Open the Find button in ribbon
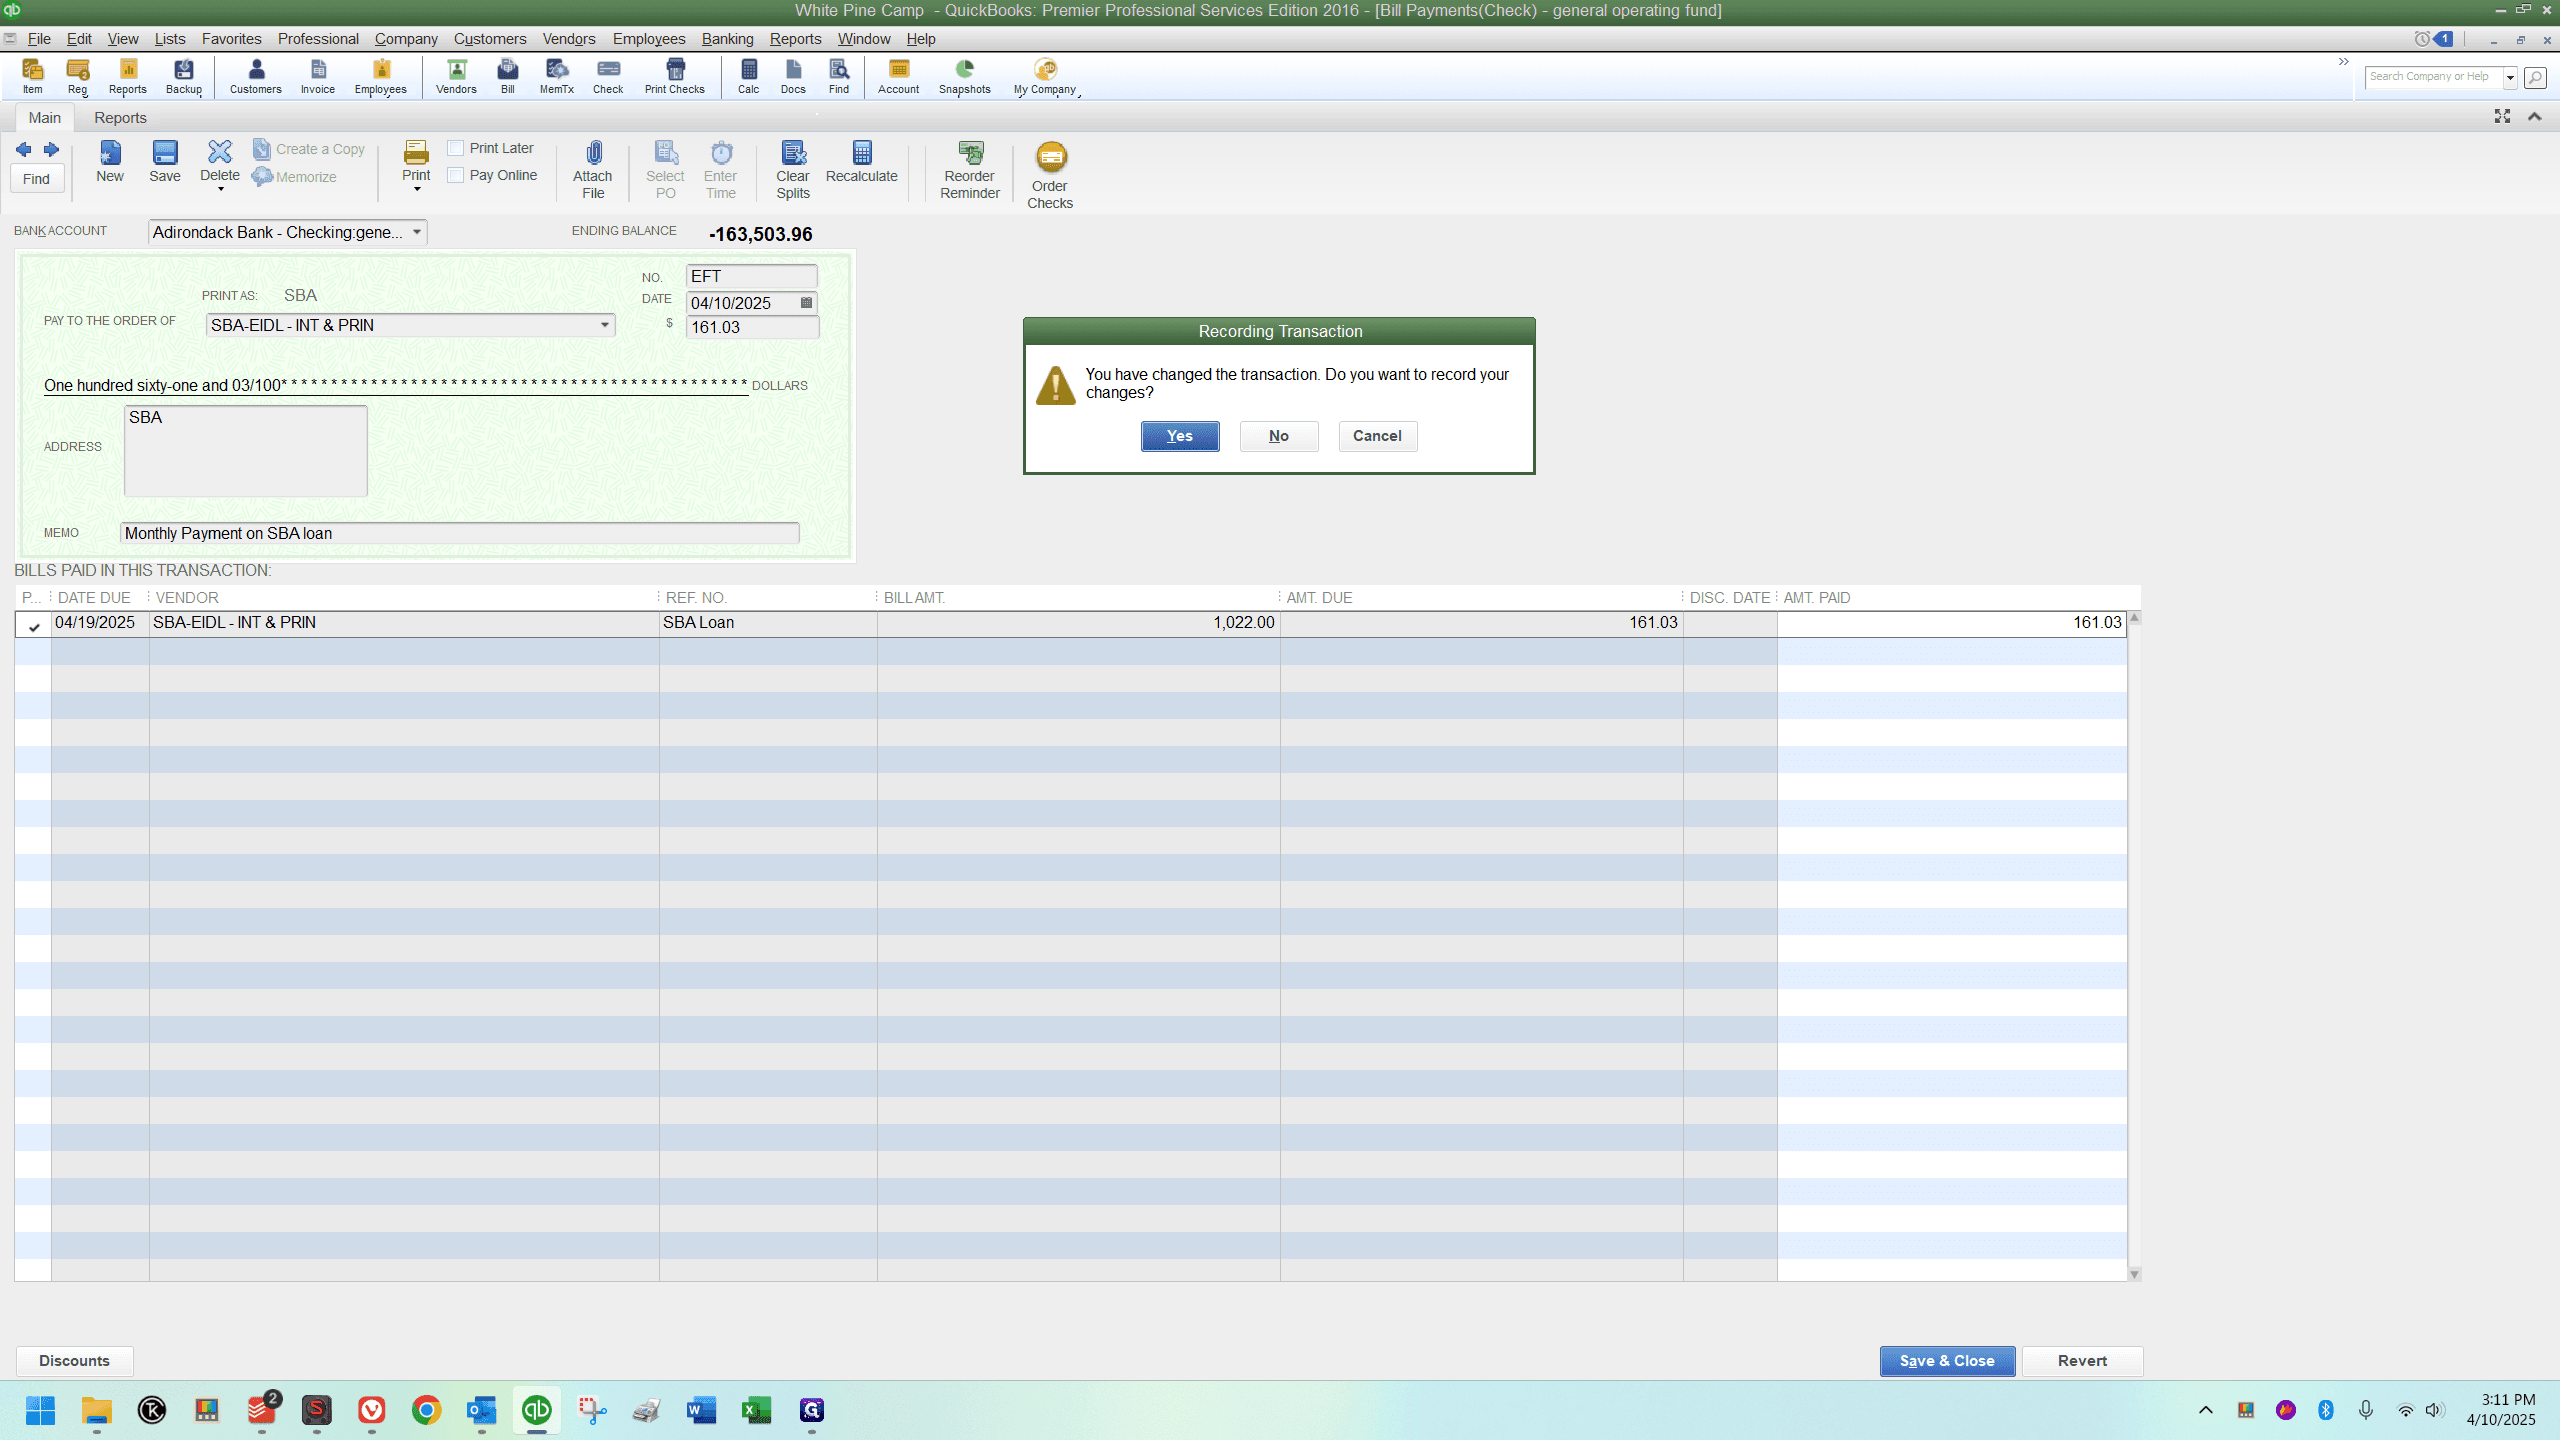Screen dimensions: 2560x1440 [37, 179]
